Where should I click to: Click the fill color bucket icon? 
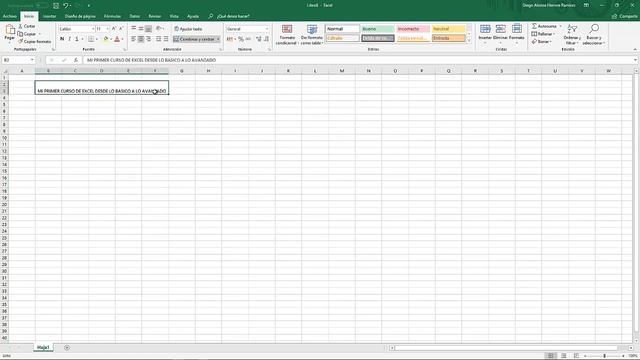[106, 39]
